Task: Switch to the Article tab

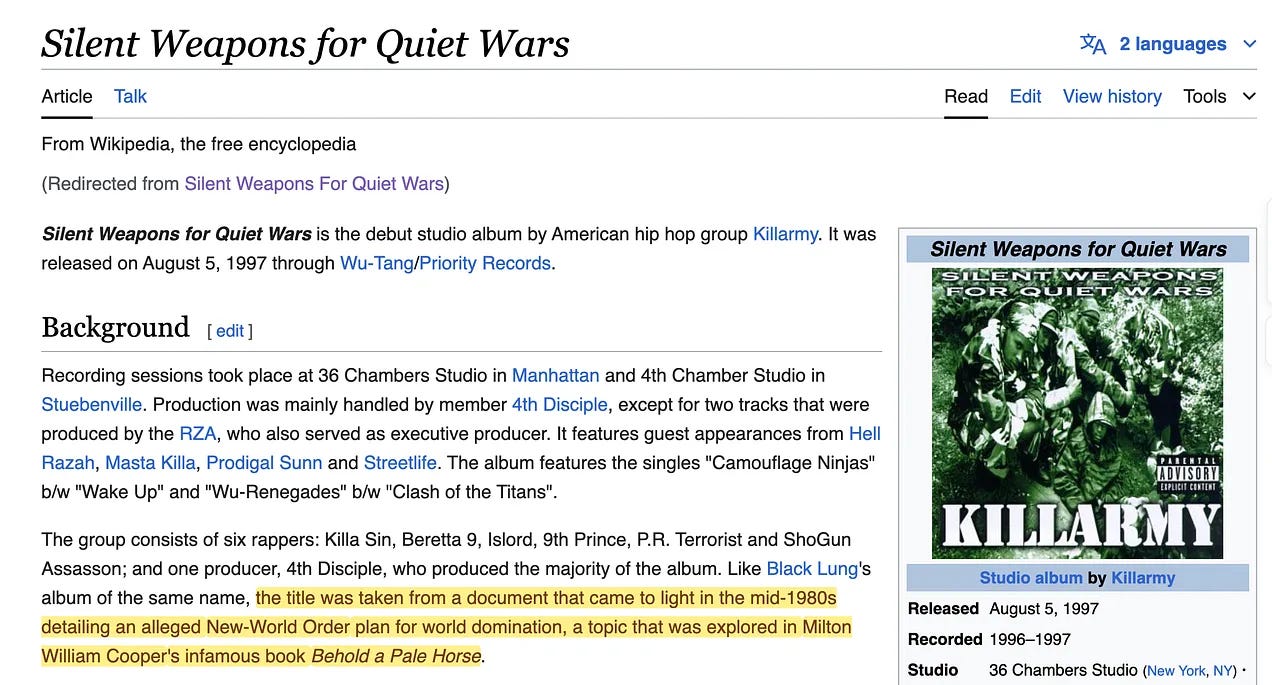Action: click(67, 96)
